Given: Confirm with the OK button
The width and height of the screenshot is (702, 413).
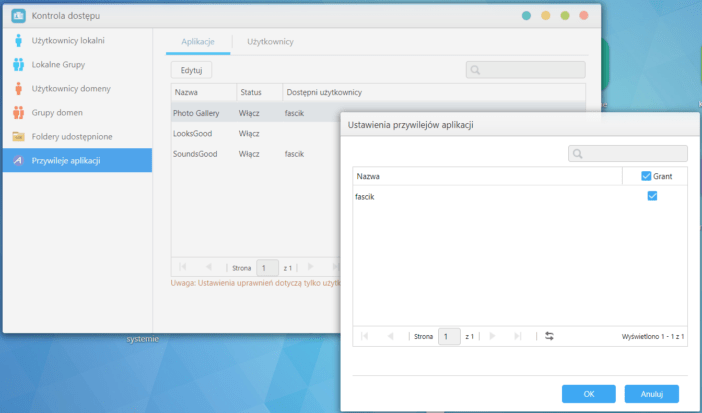Looking at the screenshot, I should (x=589, y=394).
